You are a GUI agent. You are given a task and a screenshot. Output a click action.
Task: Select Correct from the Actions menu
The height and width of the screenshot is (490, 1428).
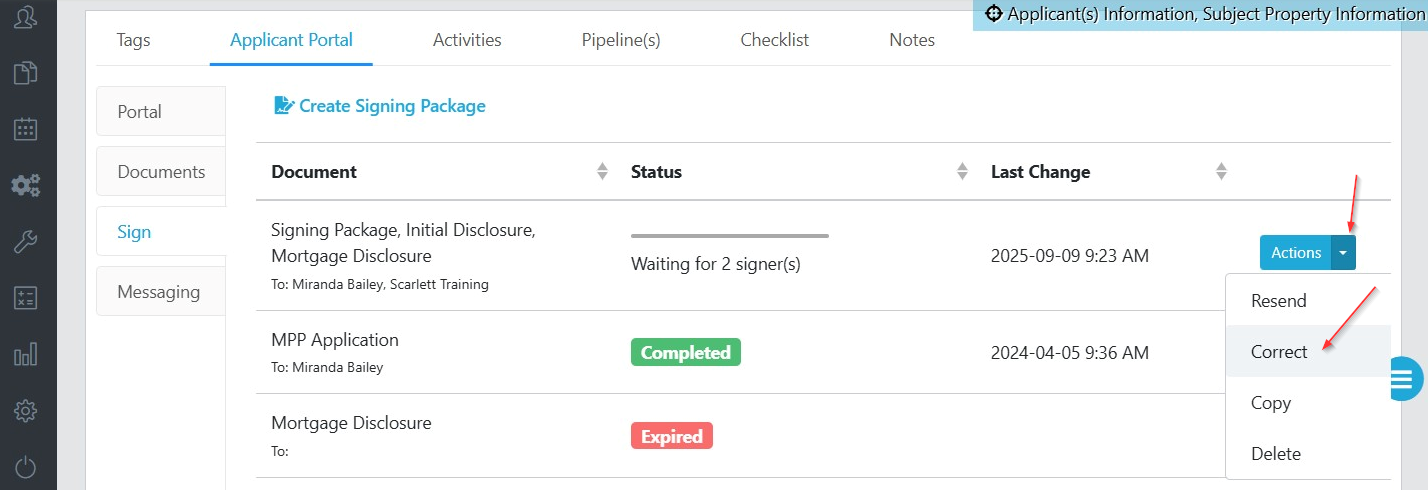[1279, 352]
